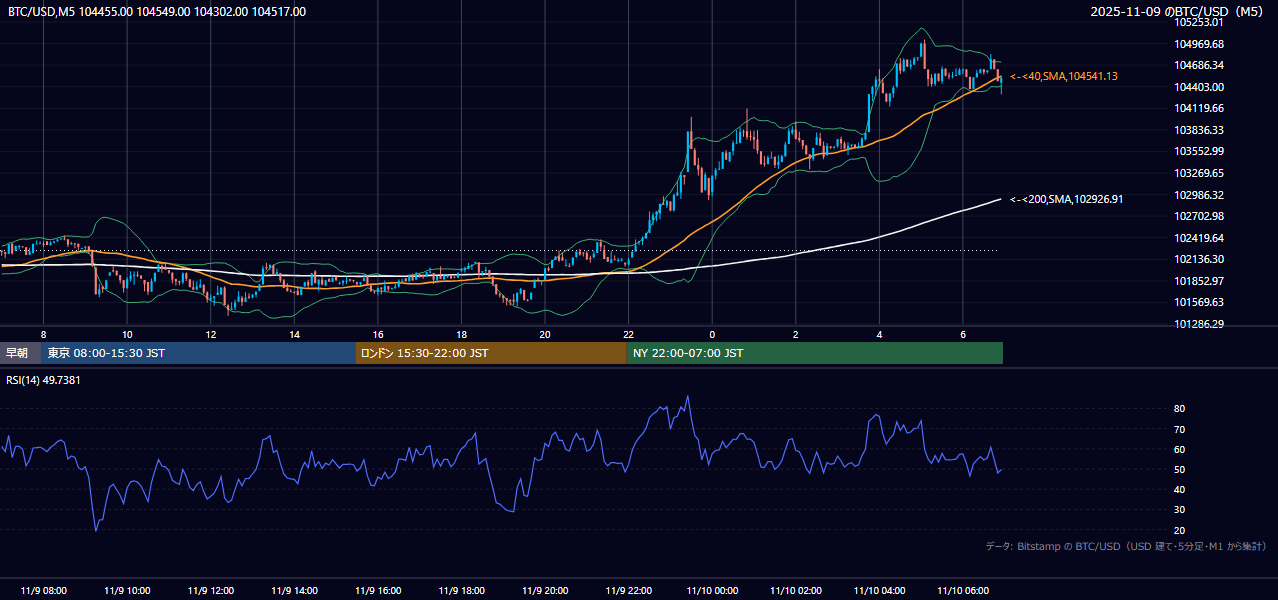
Task: Click the bottom time label 11/10 06:00
Action: (x=963, y=591)
